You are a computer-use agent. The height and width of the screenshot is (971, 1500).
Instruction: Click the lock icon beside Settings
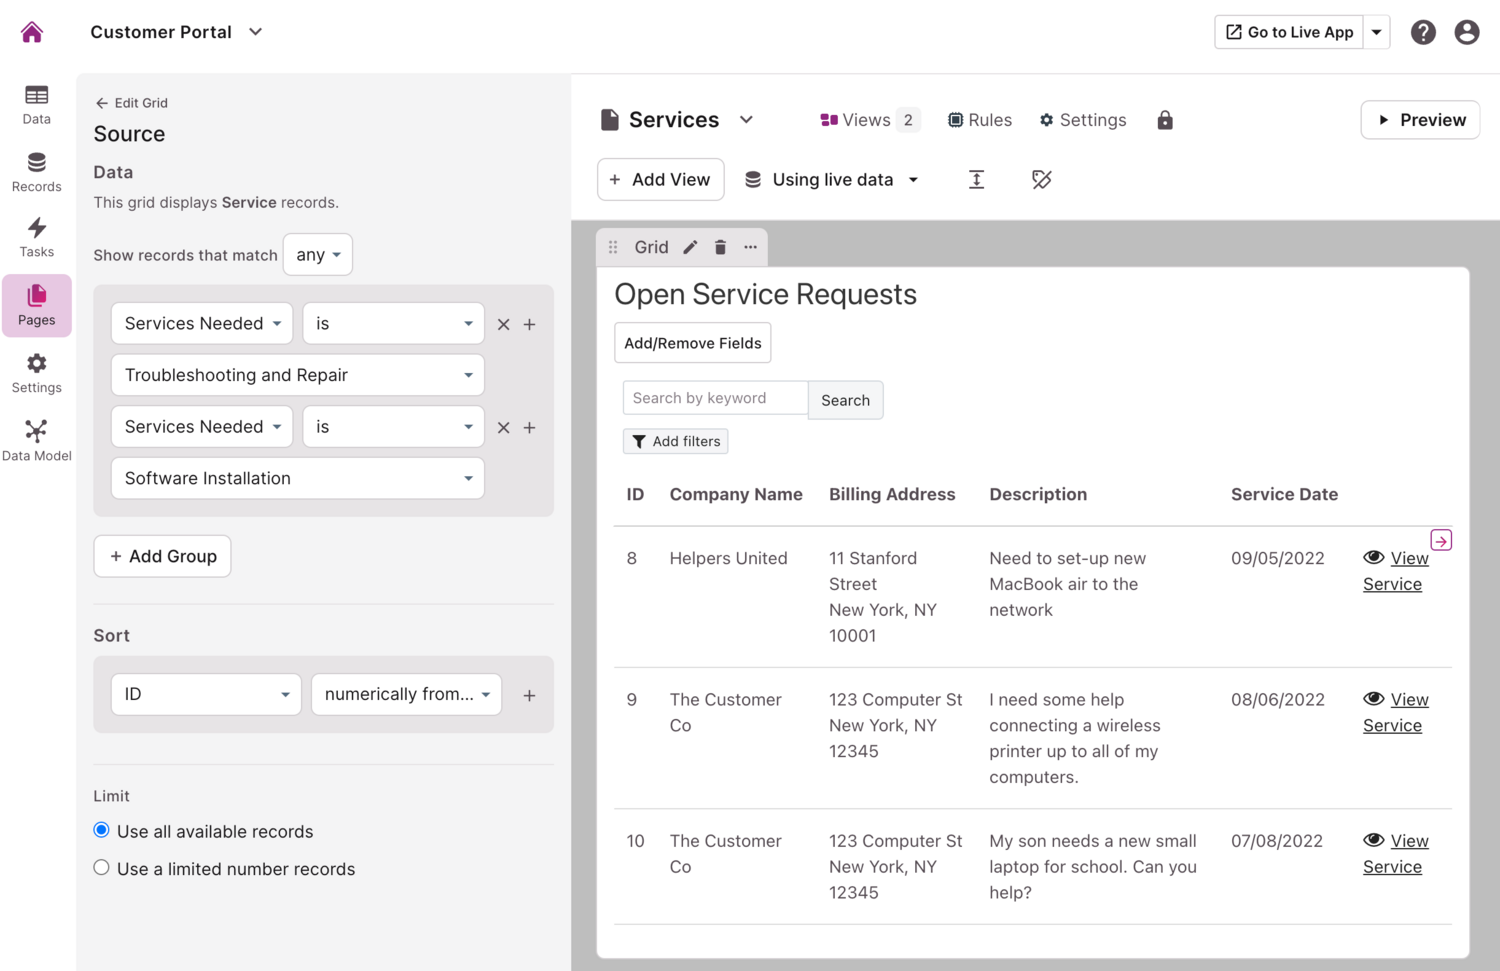click(1165, 120)
